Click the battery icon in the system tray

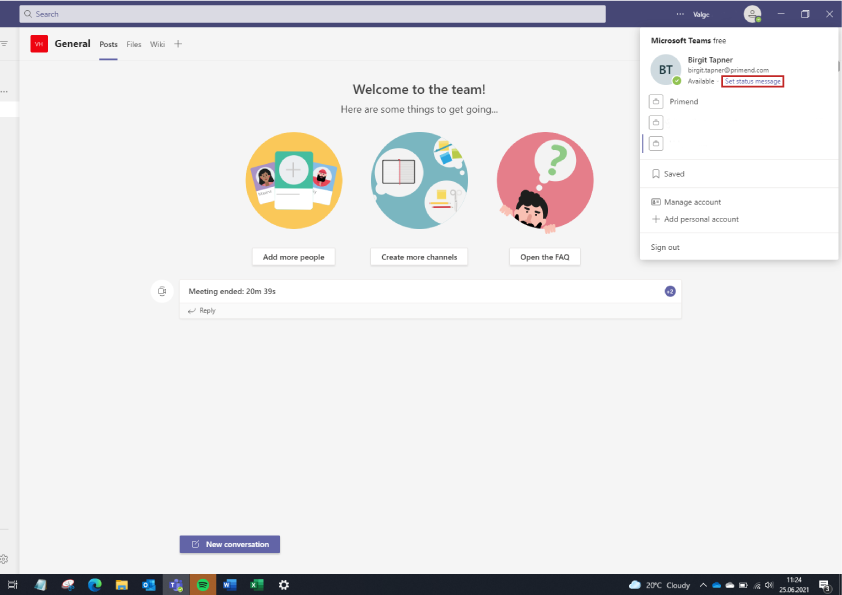[743, 585]
